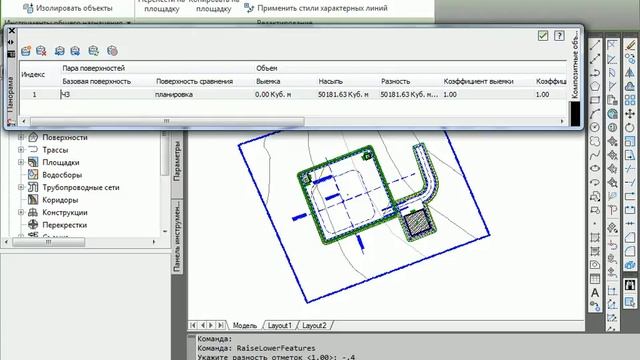Screen dimensions: 640x360
Task: Click tree panel horizontal scrollbar thumb
Action: 49,242
